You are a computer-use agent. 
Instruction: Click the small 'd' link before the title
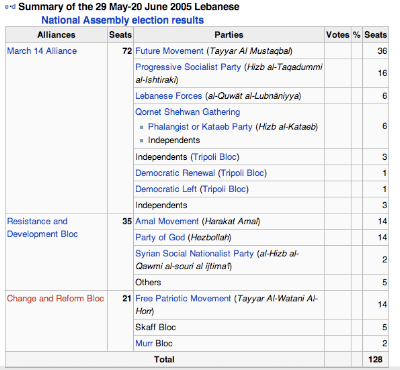point(13,7)
